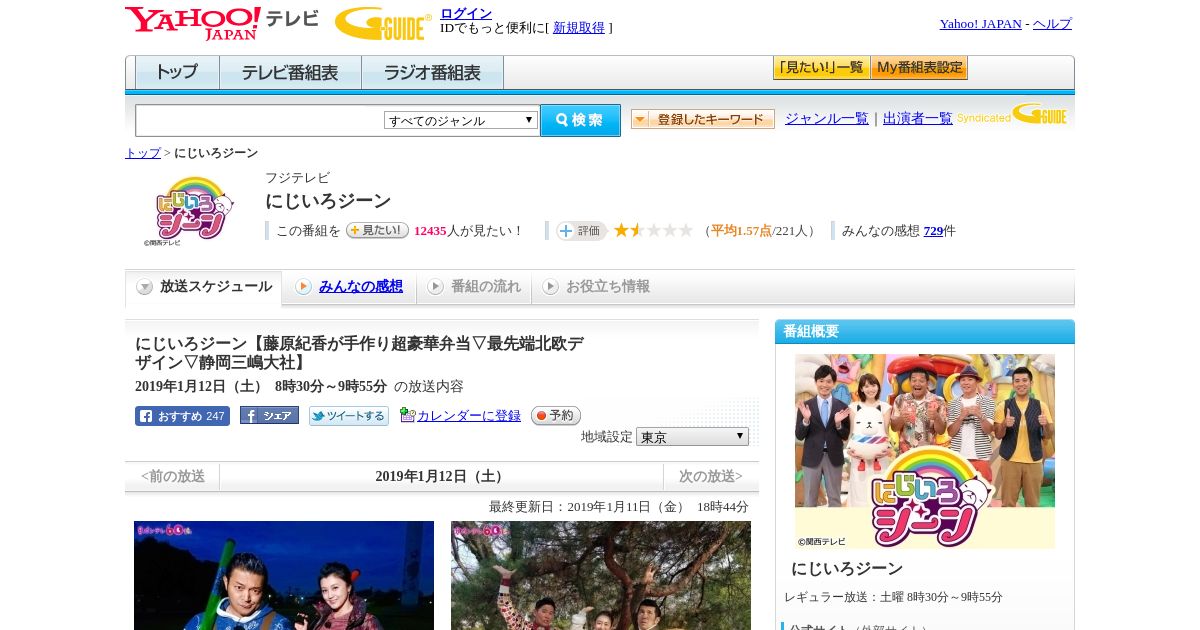
Task: Open the 出演者一覧 link
Action: [918, 118]
